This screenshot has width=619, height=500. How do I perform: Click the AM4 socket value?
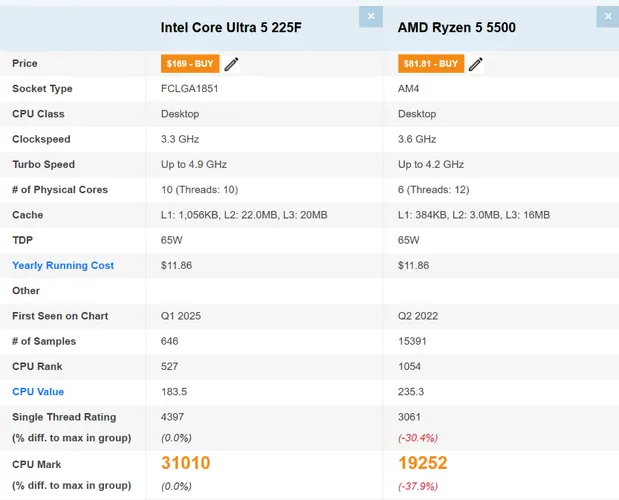[408, 88]
